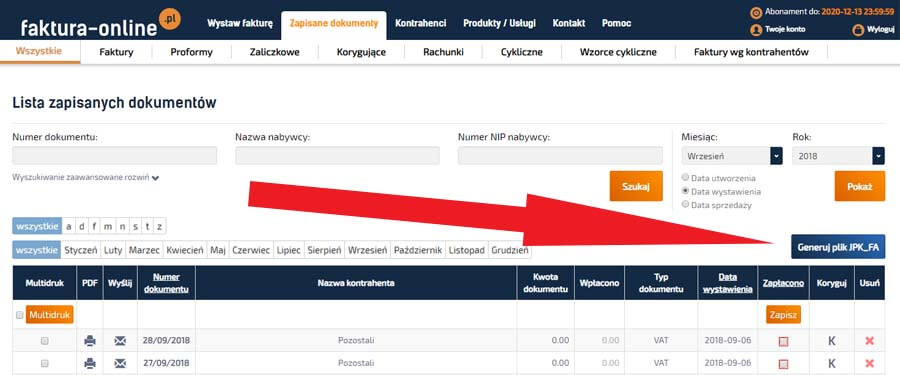Focus the Numer dokumentu input field

pyautogui.click(x=114, y=156)
